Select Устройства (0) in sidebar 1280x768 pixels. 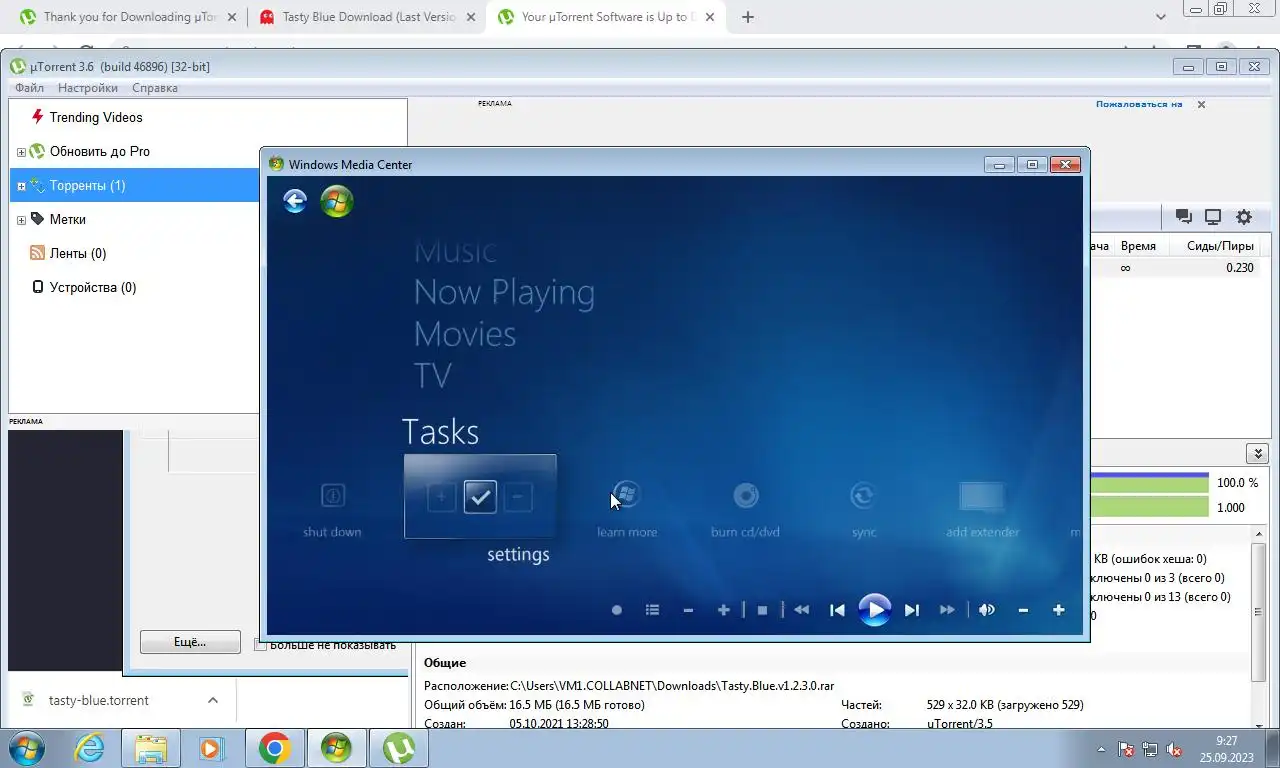point(92,287)
